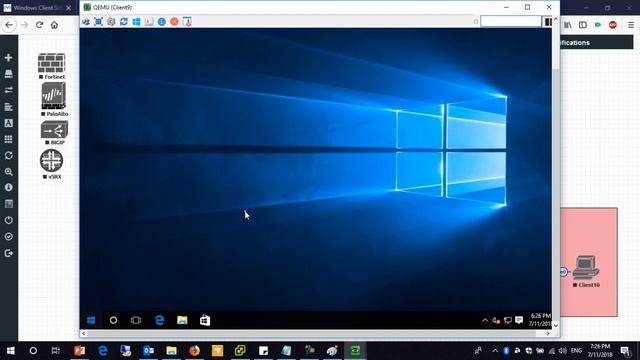Viewport: 640px width, 360px height.
Task: Expand hidden tray icons in the guest taskbar
Action: tap(485, 320)
